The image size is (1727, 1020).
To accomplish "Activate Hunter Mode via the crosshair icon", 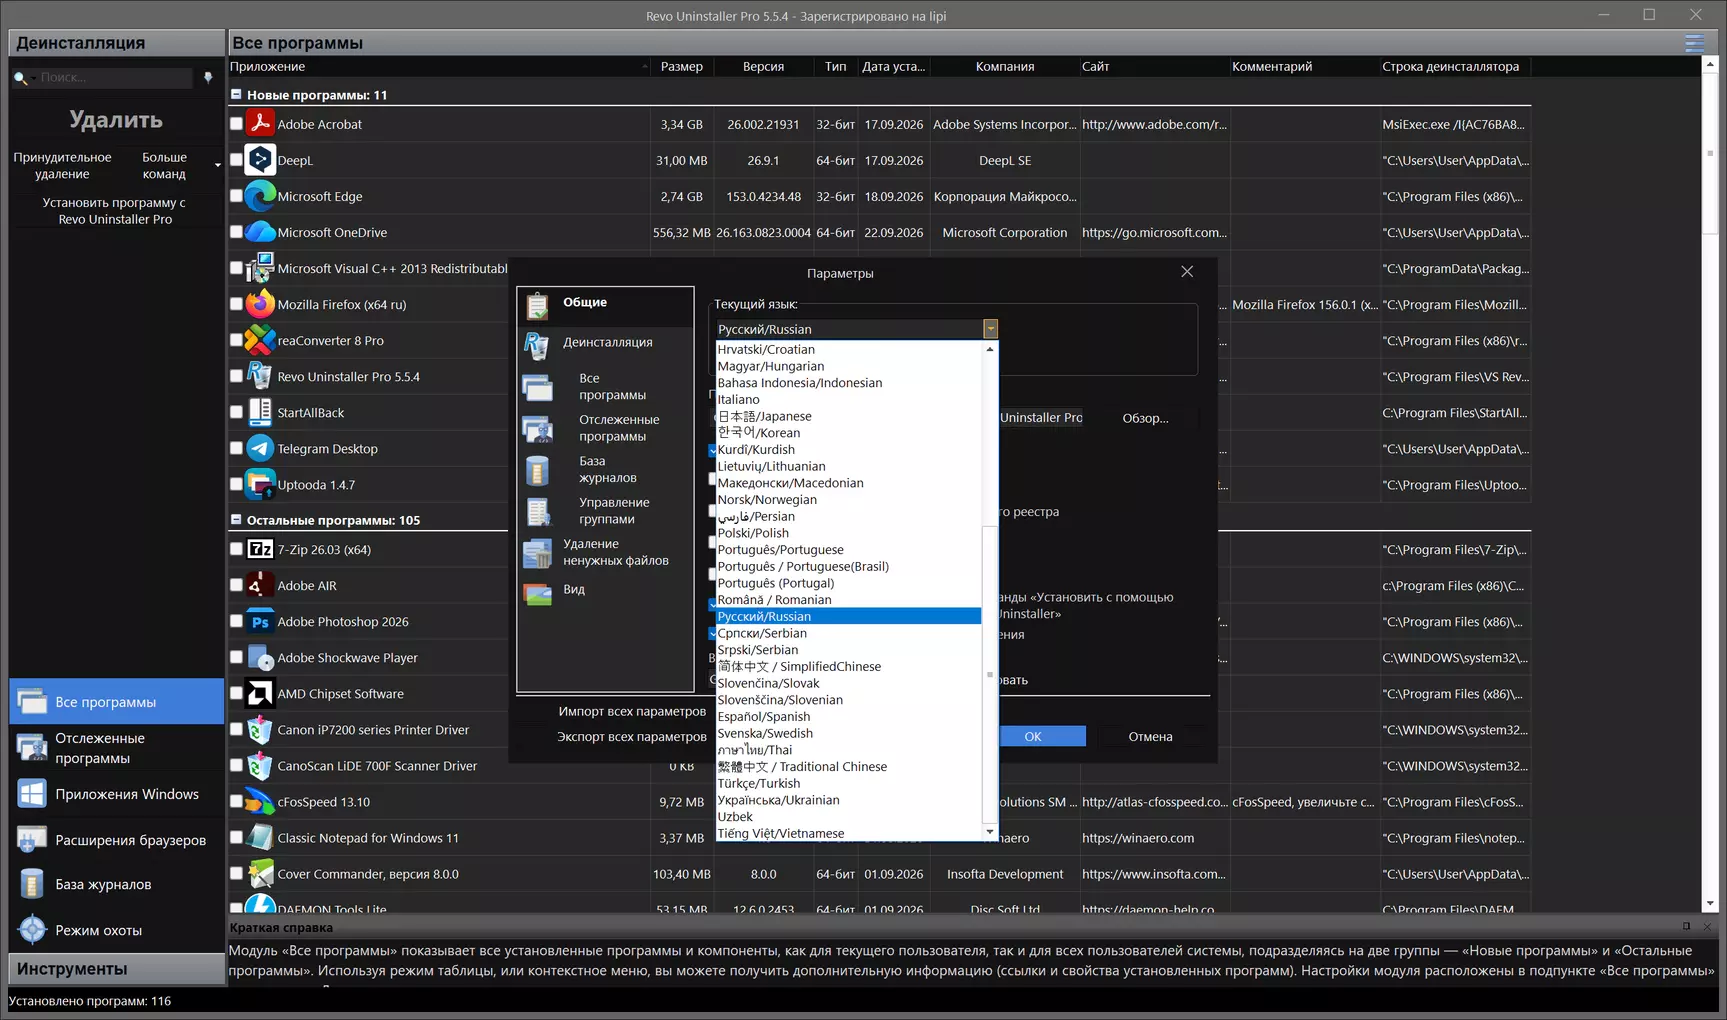I will tap(32, 930).
